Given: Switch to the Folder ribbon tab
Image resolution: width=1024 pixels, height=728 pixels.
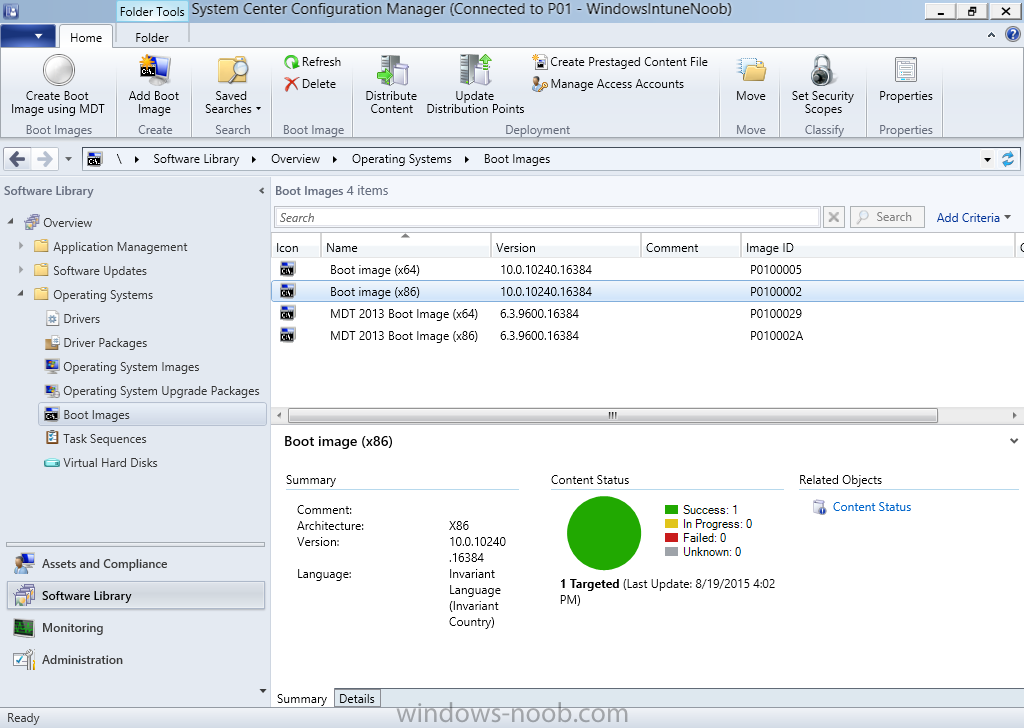Looking at the screenshot, I should click(152, 37).
